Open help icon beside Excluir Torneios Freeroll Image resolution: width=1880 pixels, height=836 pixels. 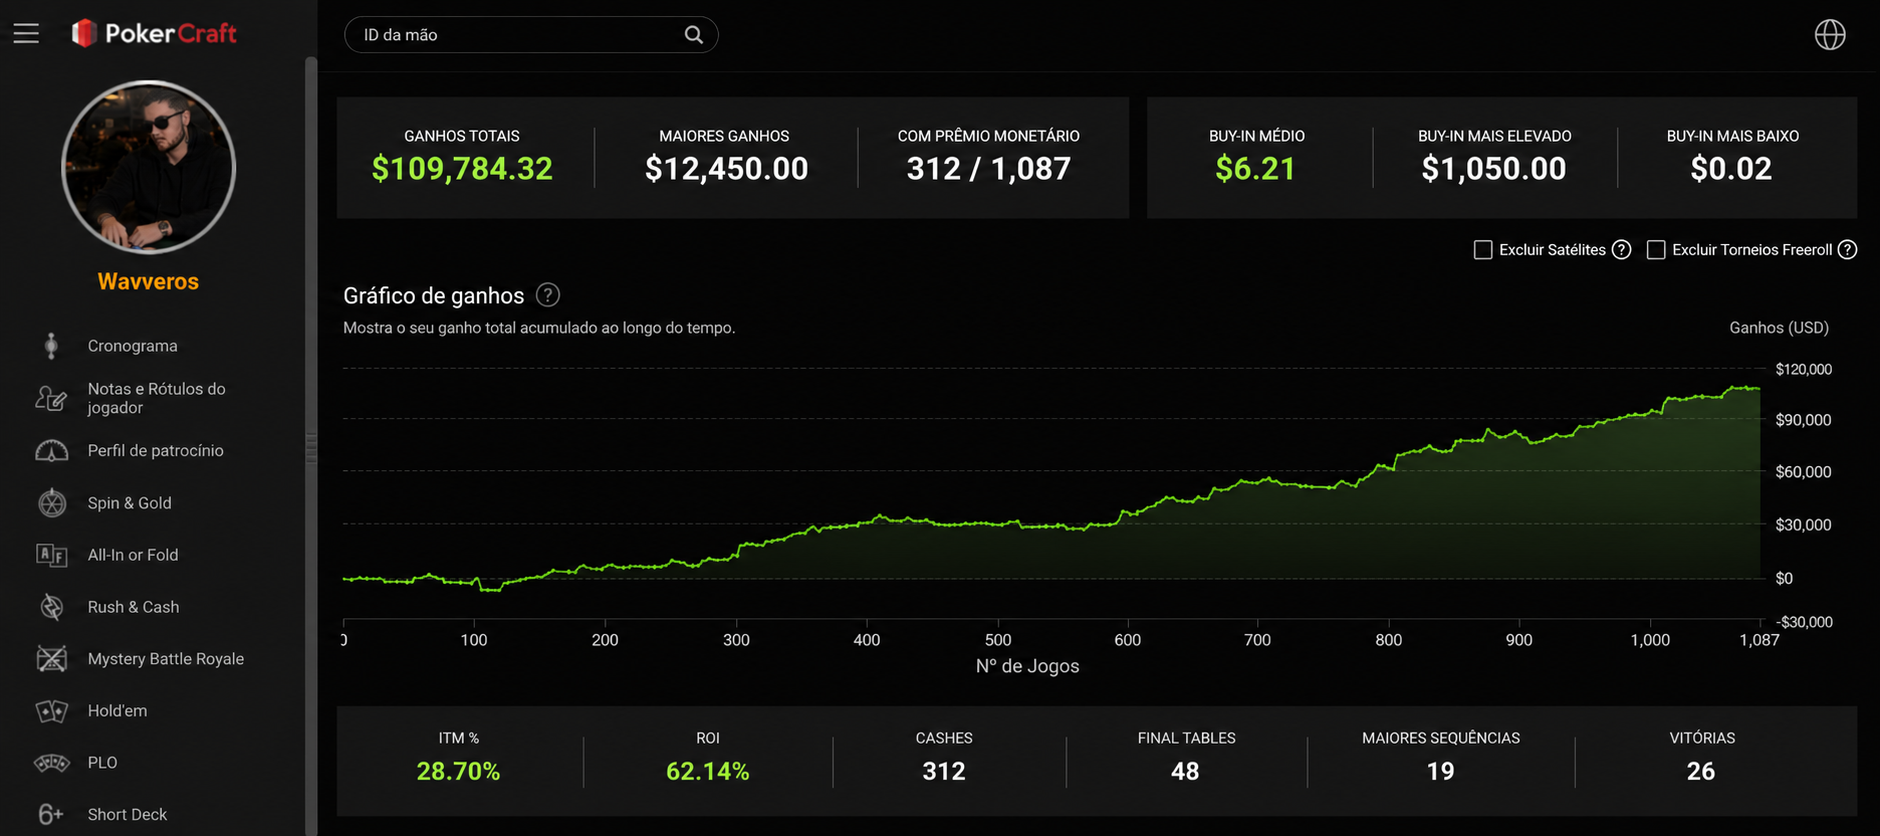[1848, 250]
